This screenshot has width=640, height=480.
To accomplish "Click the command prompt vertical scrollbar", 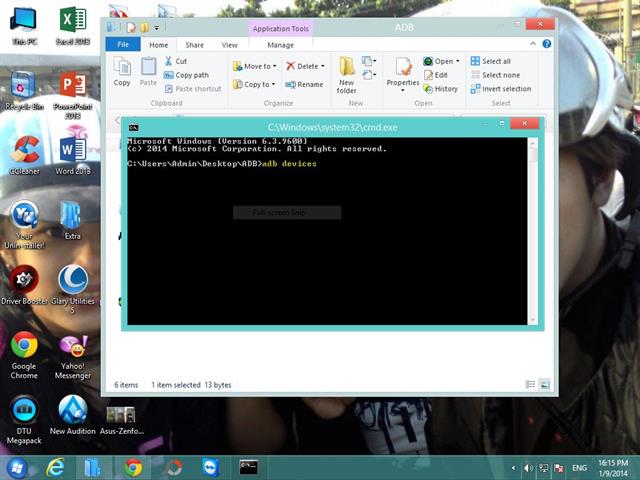I will [x=533, y=230].
